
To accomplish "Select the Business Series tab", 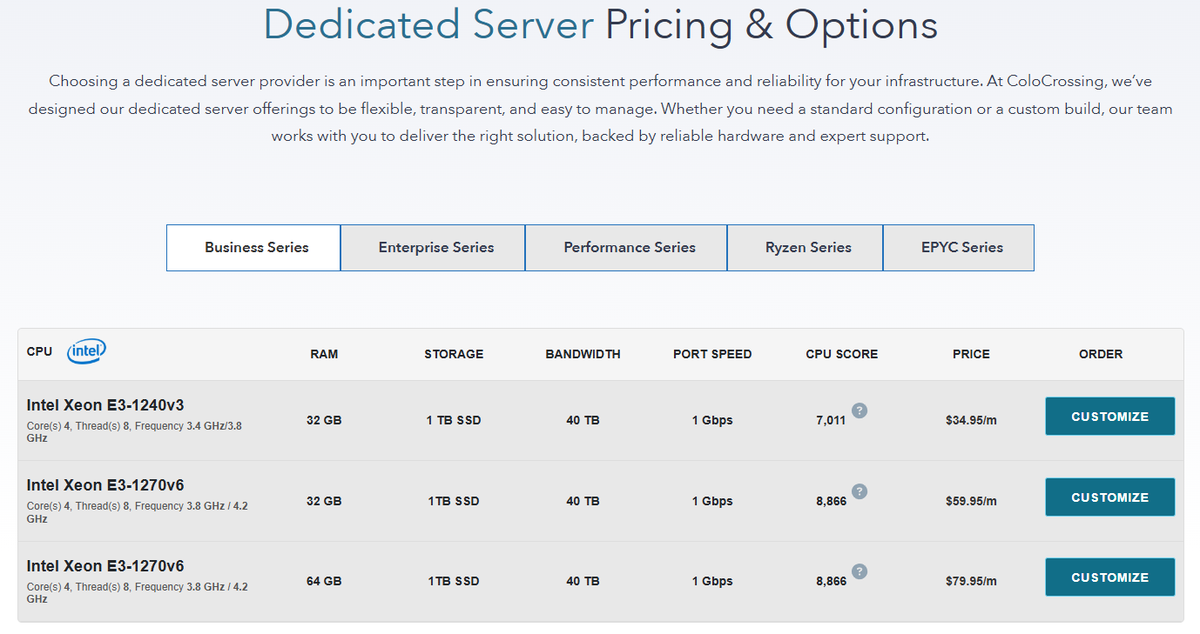I will click(x=253, y=247).
